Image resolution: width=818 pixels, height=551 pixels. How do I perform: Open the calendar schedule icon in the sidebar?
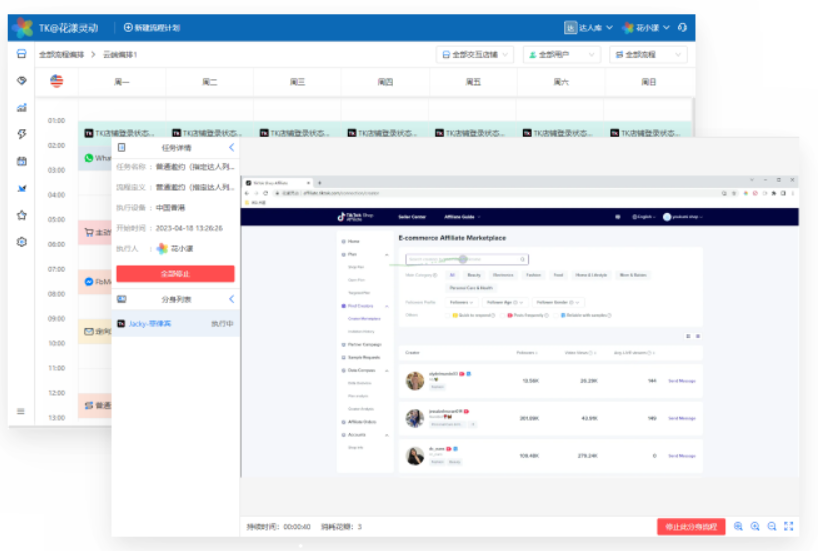click(x=21, y=161)
